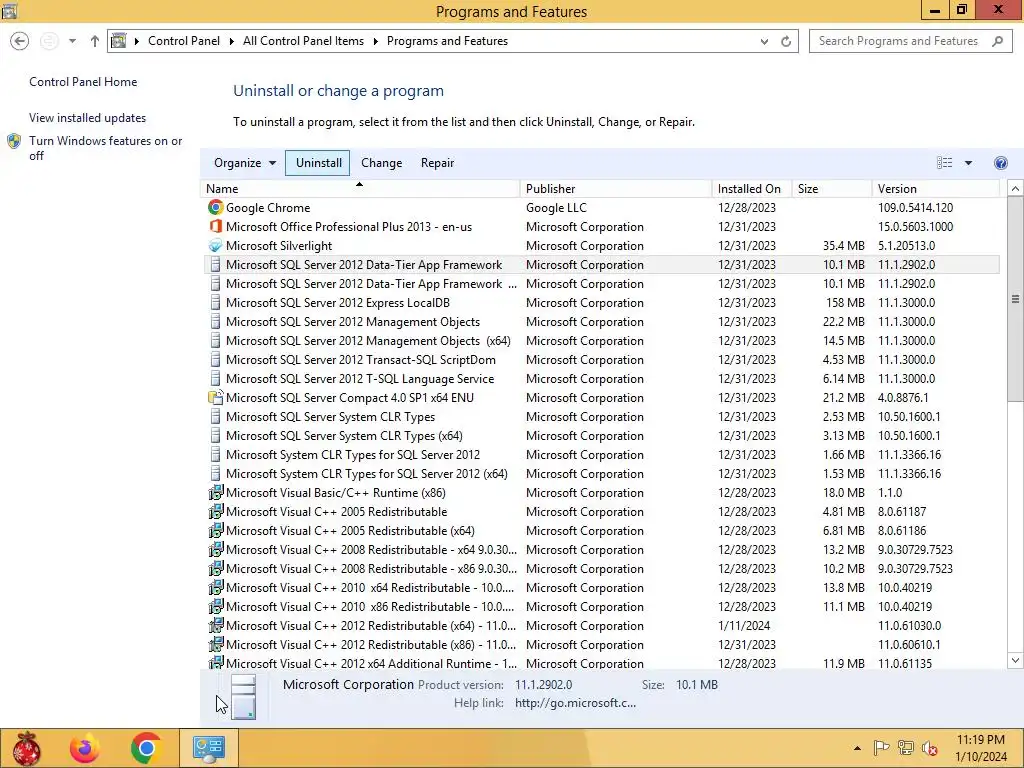Image resolution: width=1024 pixels, height=768 pixels.
Task: Click the red ornament Start icon
Action: point(27,748)
